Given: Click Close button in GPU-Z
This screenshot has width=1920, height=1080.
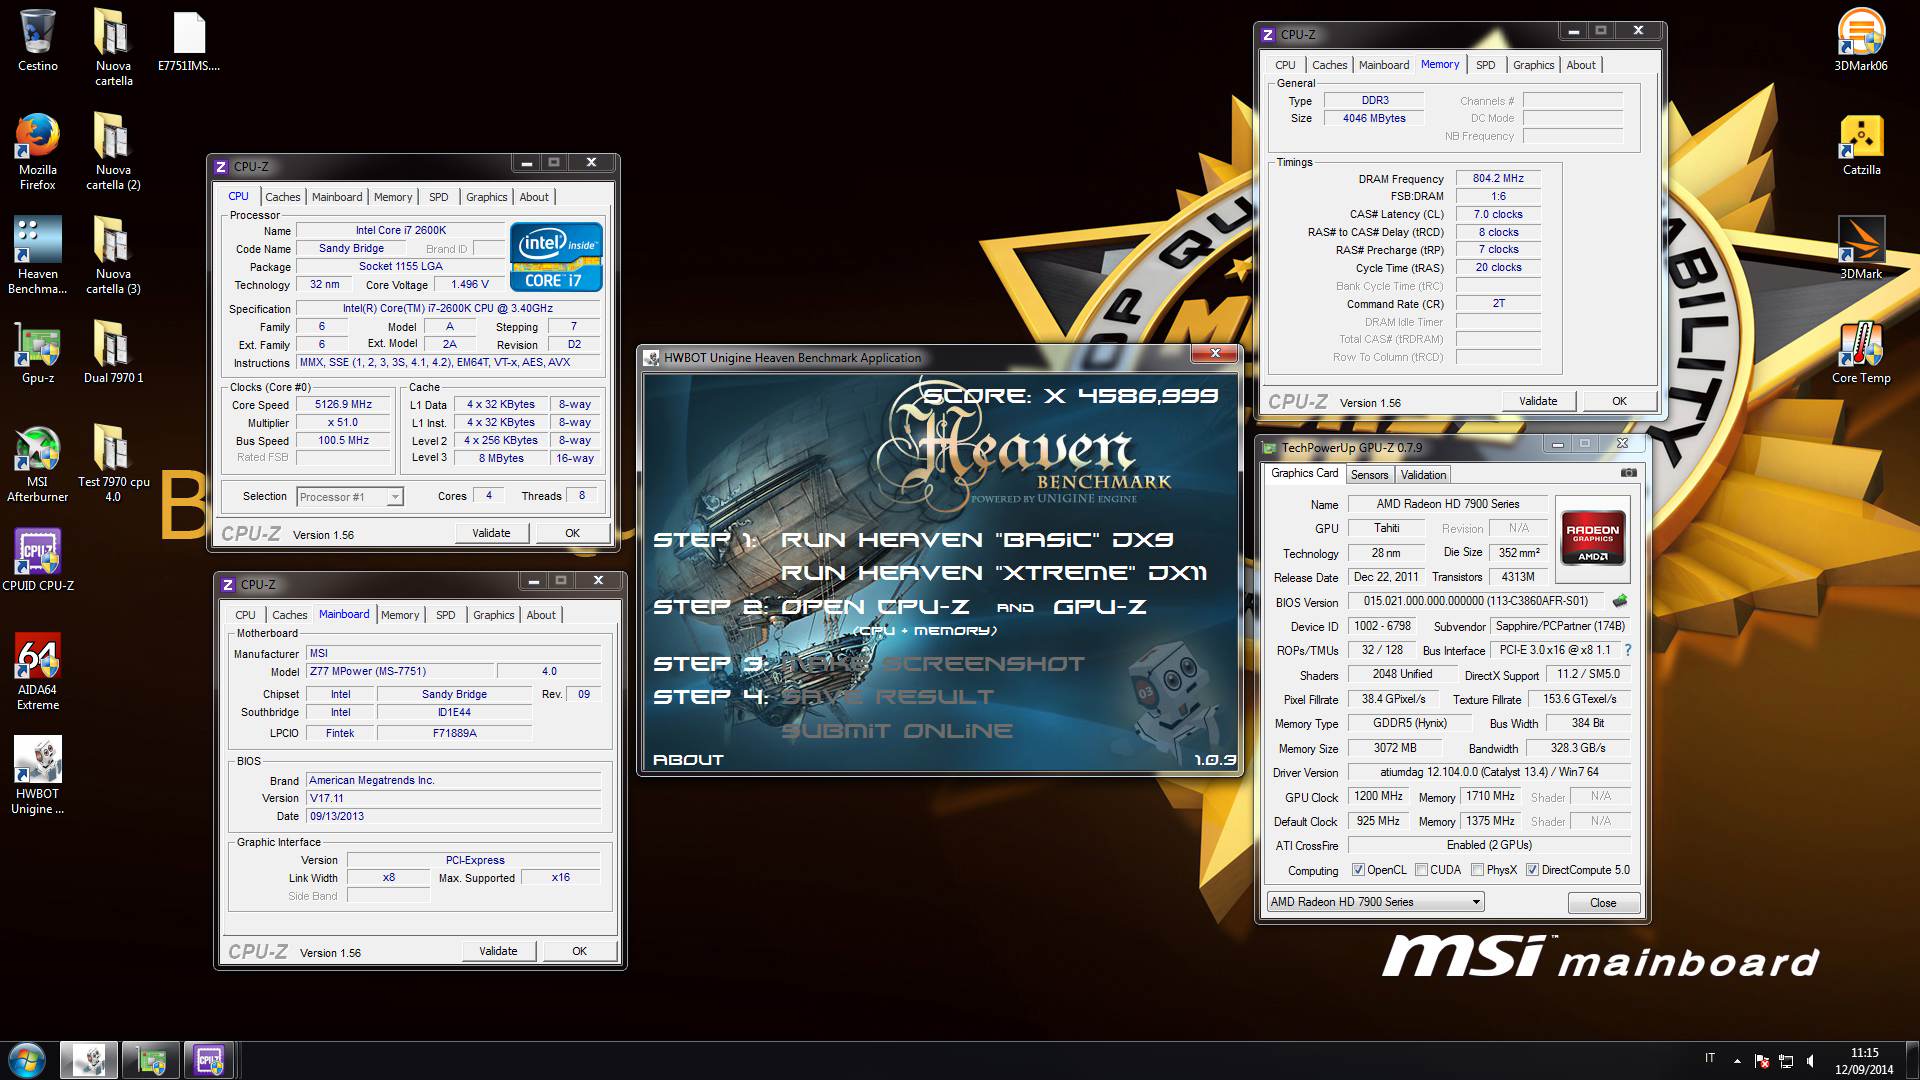Looking at the screenshot, I should coord(1603,903).
